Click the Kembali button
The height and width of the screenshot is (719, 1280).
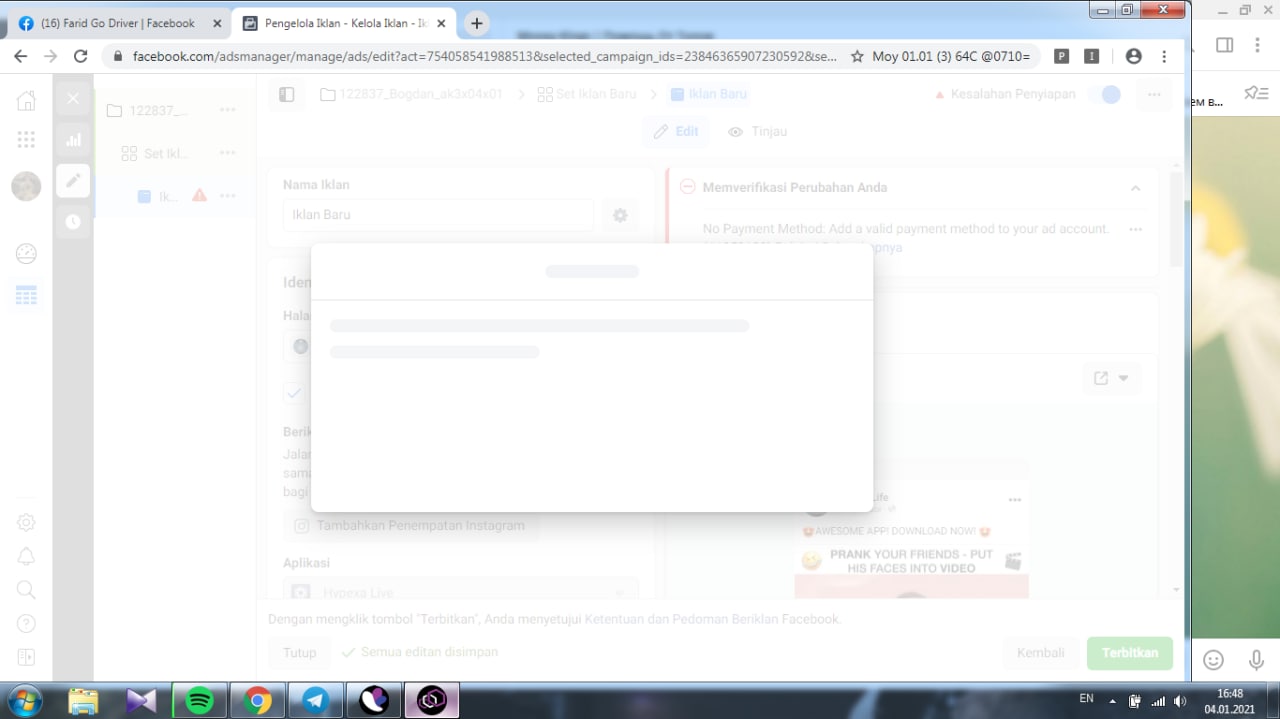coord(1041,652)
